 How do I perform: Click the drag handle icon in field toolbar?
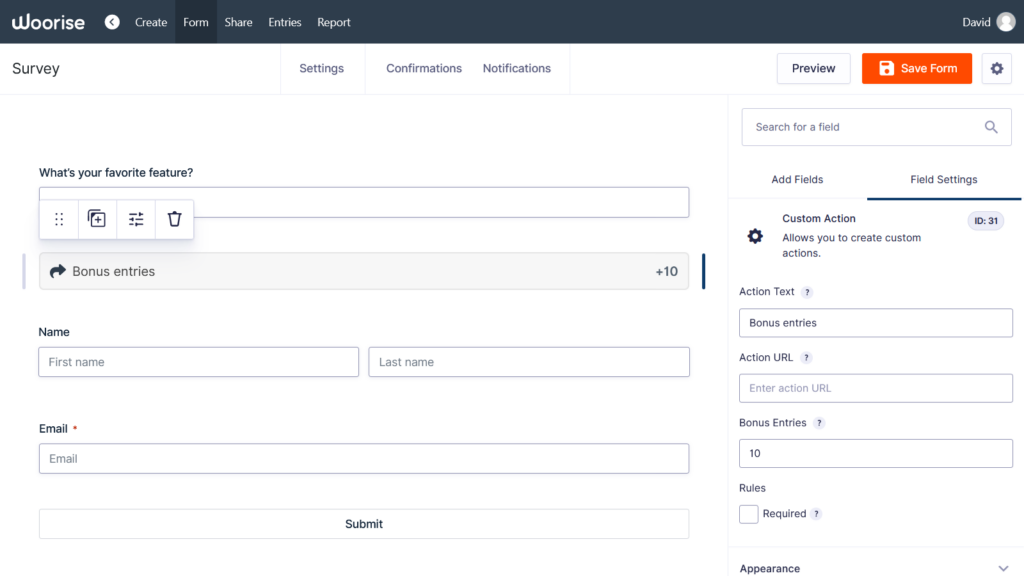tap(59, 219)
